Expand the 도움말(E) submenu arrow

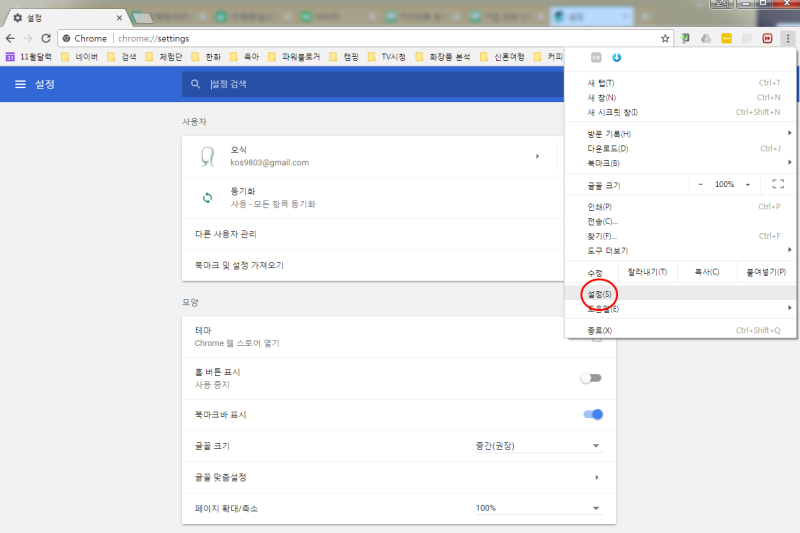[789, 308]
